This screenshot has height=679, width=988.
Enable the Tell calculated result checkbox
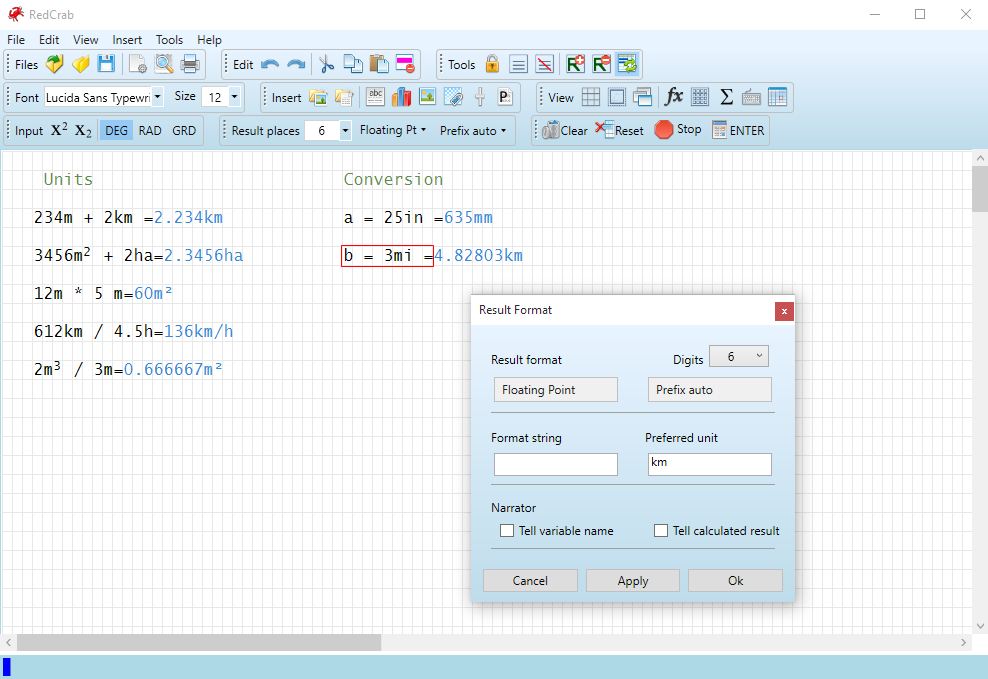661,531
